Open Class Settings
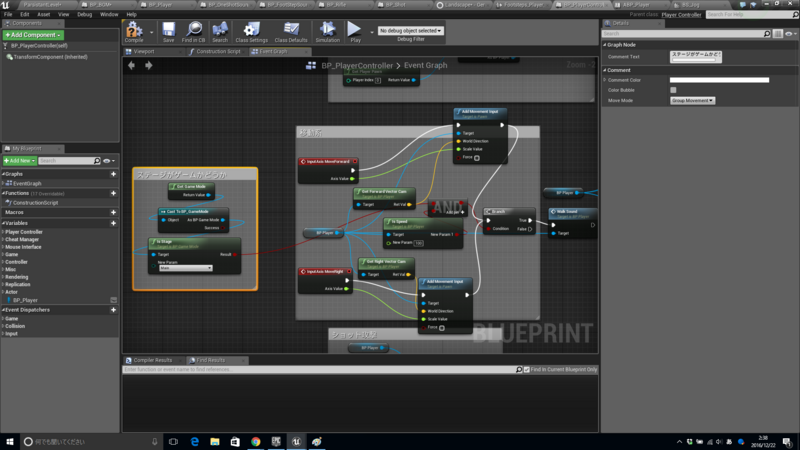This screenshot has height=450, width=800. (x=251, y=32)
